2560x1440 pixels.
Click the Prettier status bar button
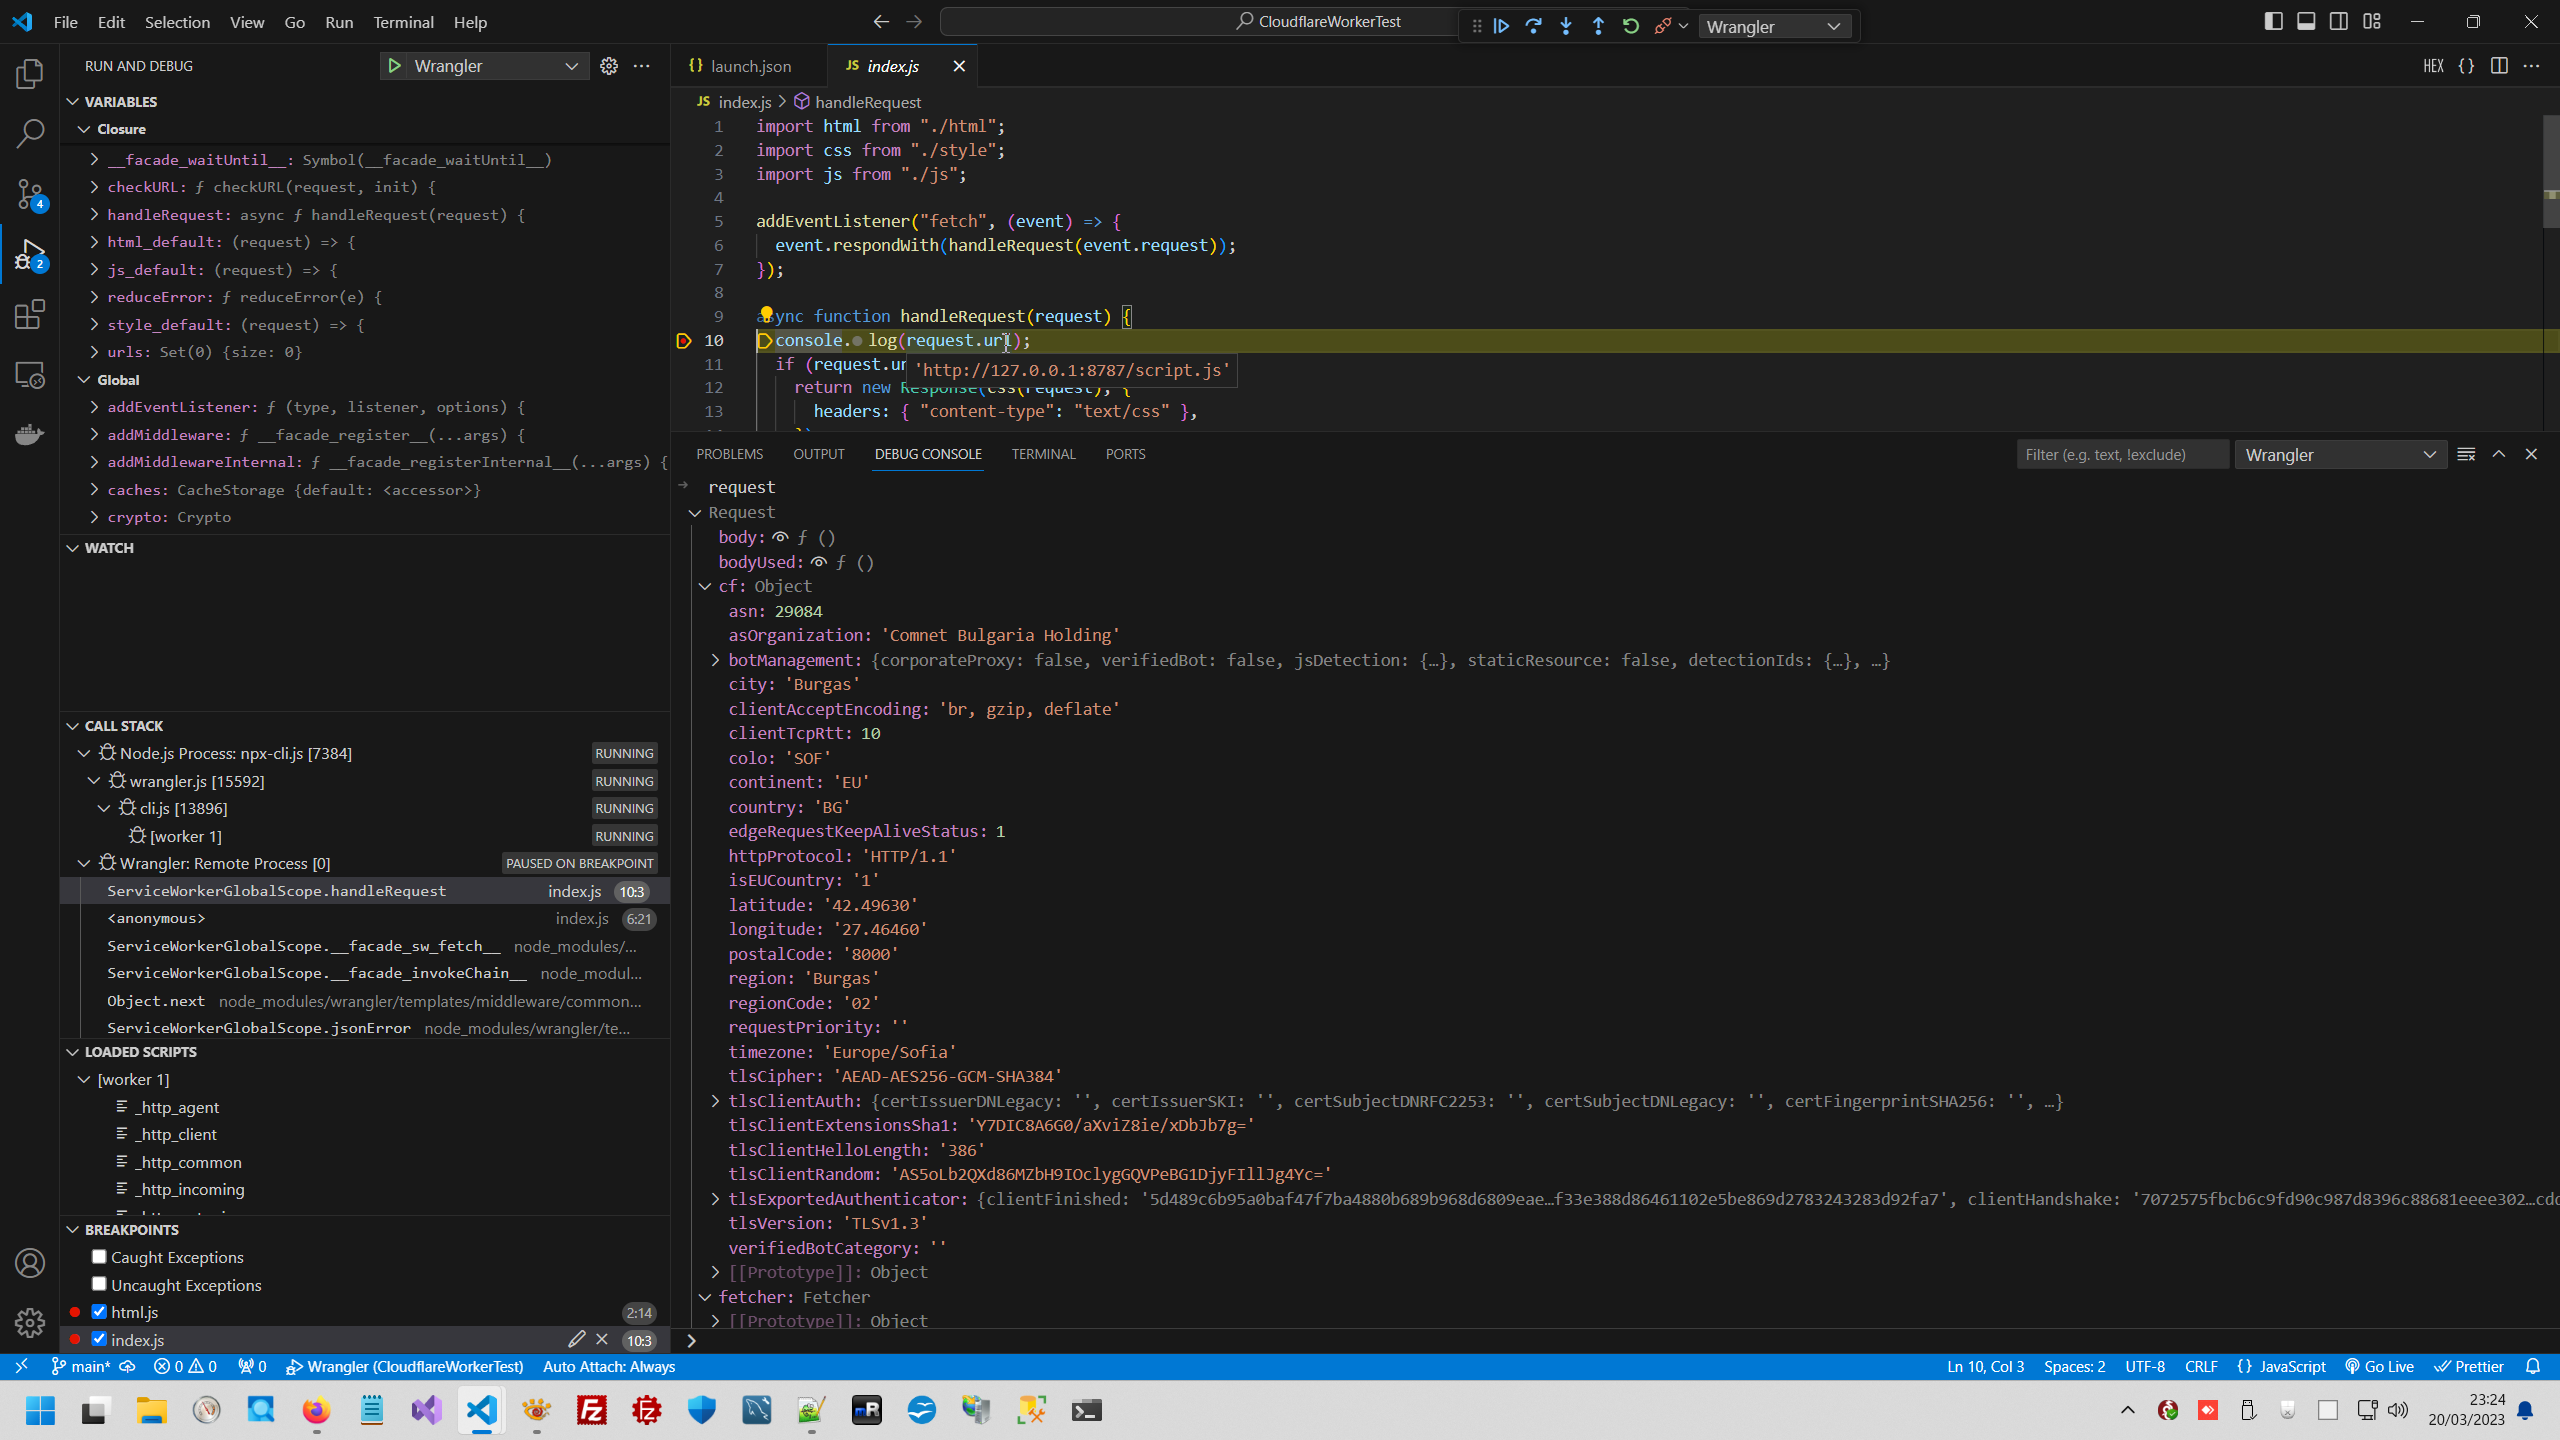(2469, 1366)
